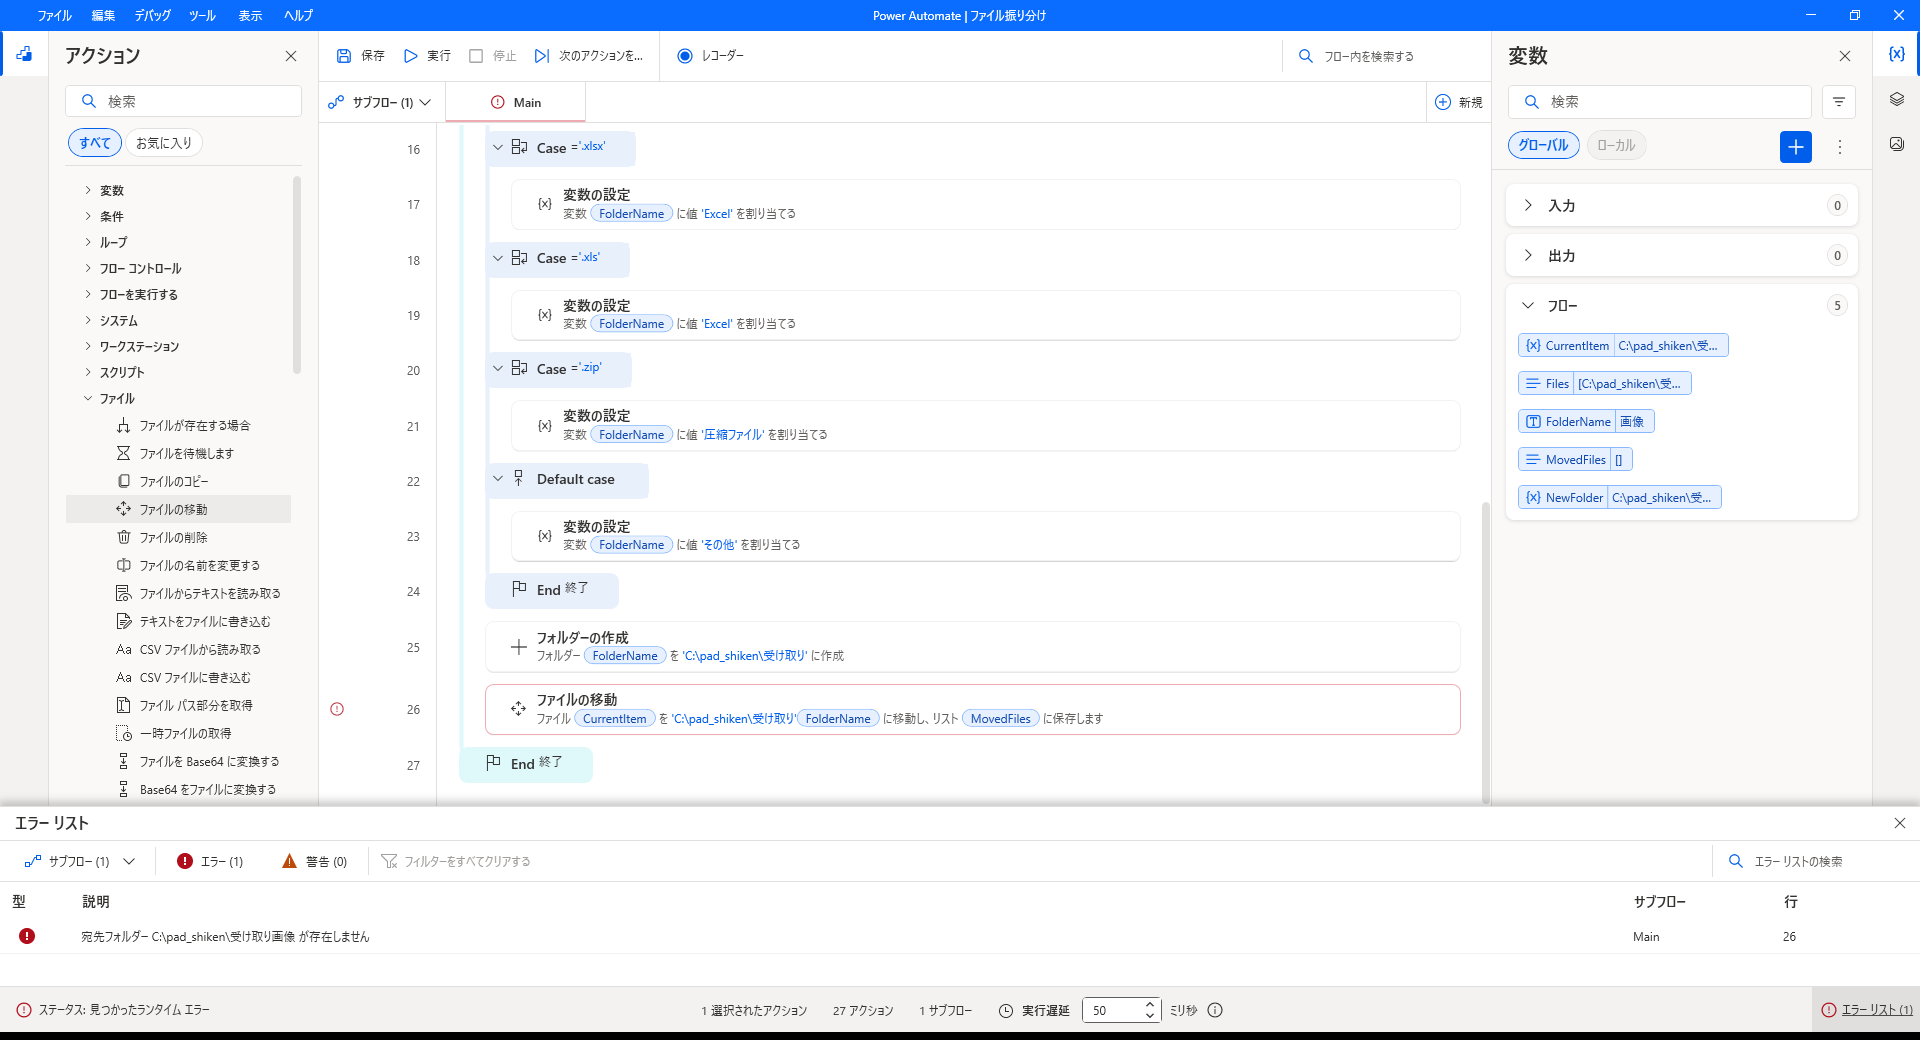Collapse the フロー variables section
1920x1040 pixels.
point(1528,305)
